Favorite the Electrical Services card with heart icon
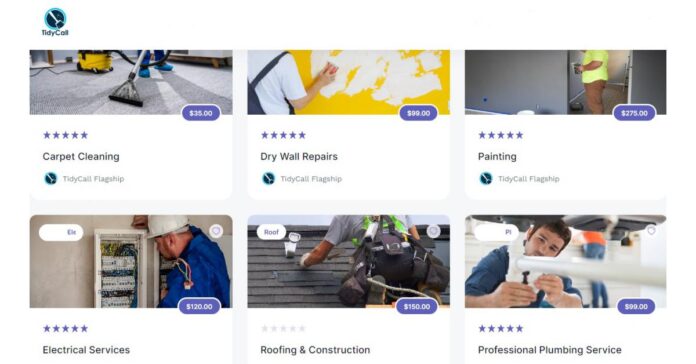 click(x=216, y=231)
